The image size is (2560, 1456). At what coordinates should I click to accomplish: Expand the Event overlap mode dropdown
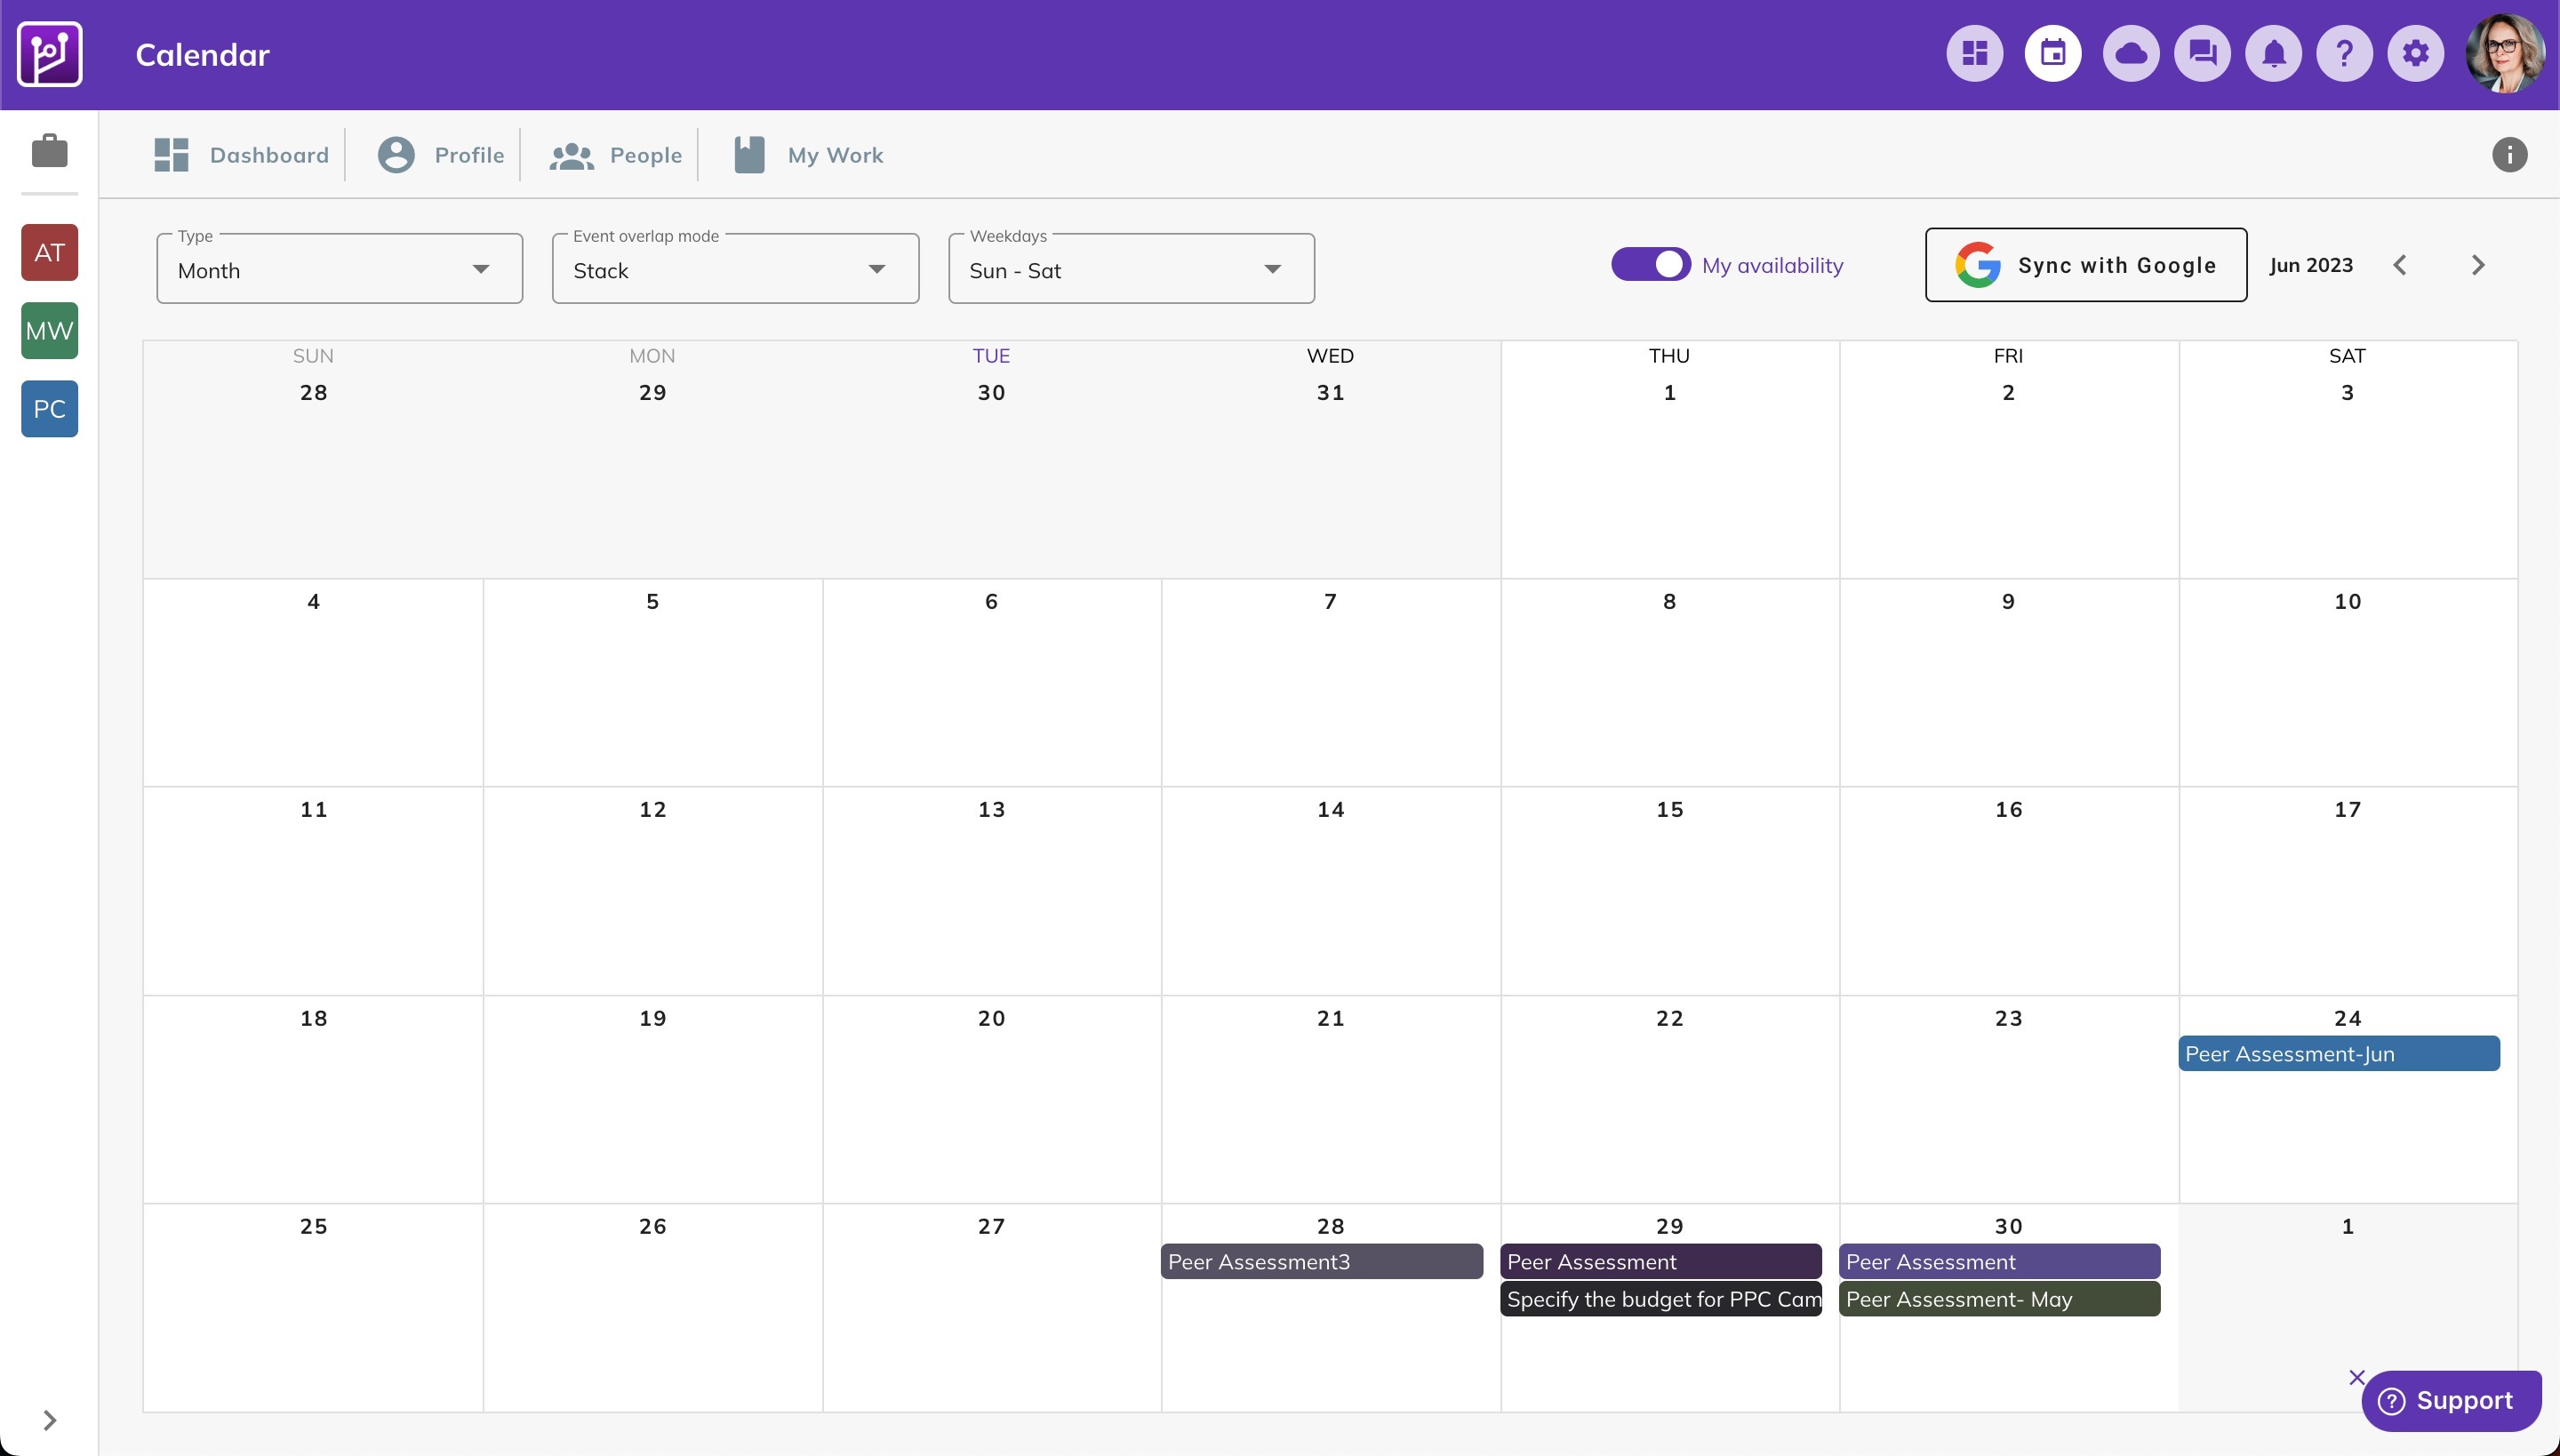click(x=735, y=270)
